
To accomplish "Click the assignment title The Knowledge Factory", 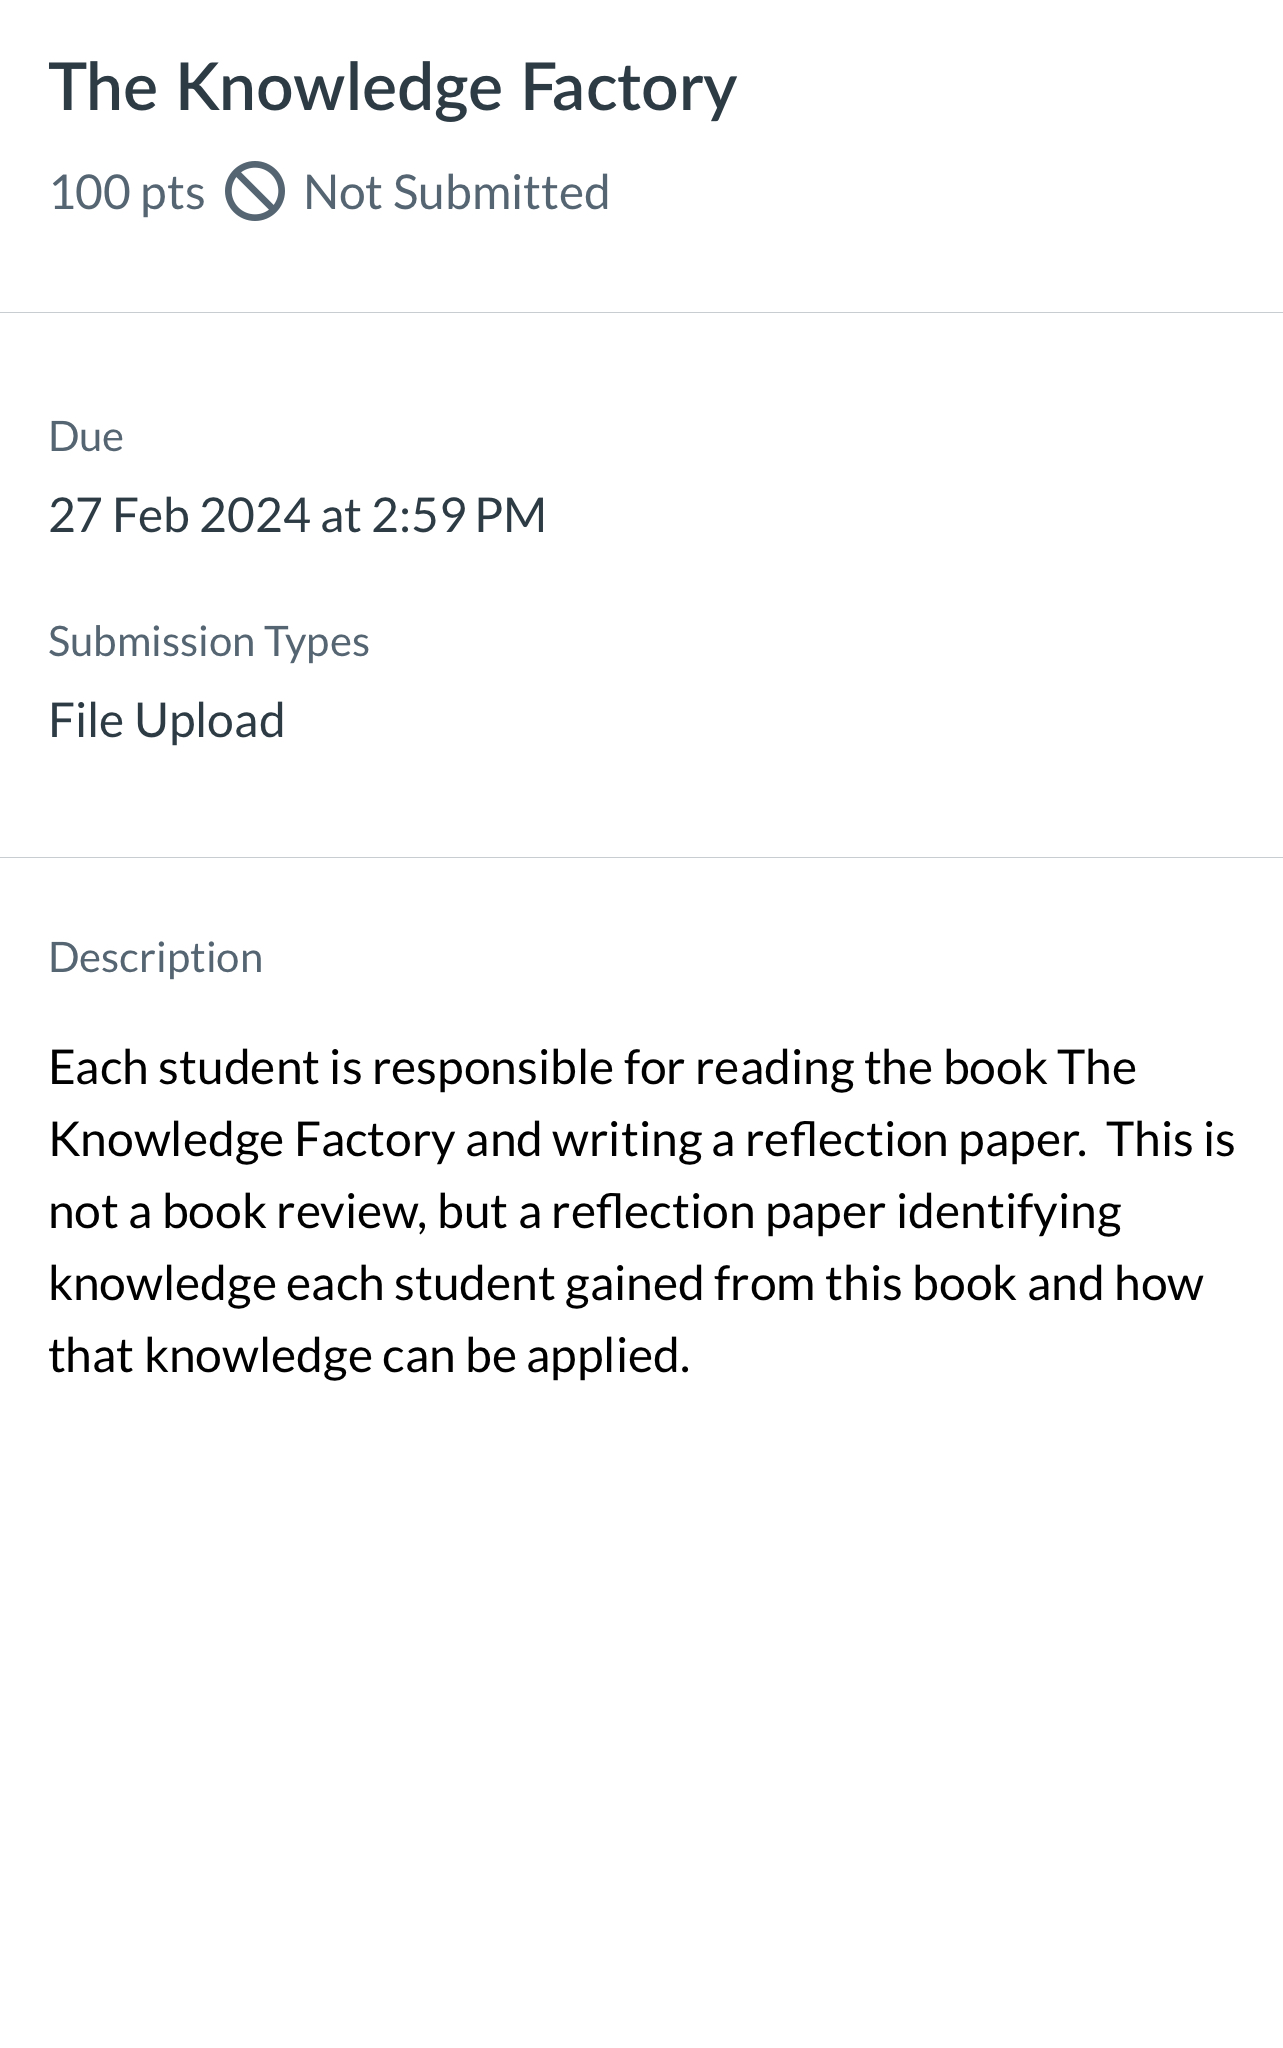I will click(393, 86).
